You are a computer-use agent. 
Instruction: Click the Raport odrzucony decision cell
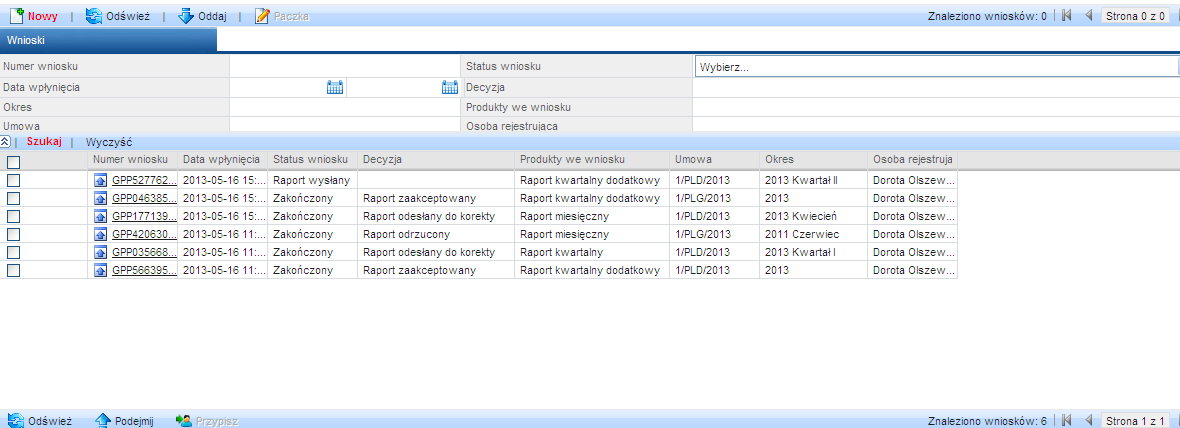(436, 234)
